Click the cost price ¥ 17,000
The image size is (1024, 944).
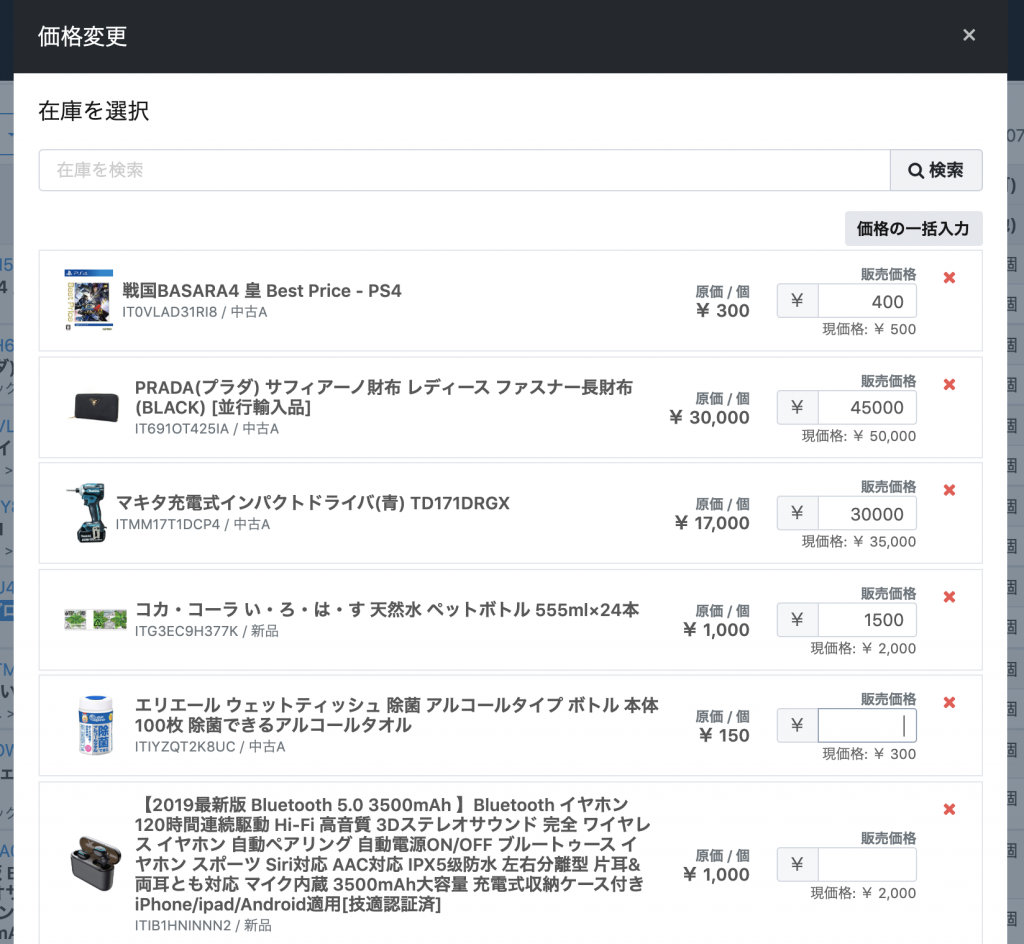[712, 524]
